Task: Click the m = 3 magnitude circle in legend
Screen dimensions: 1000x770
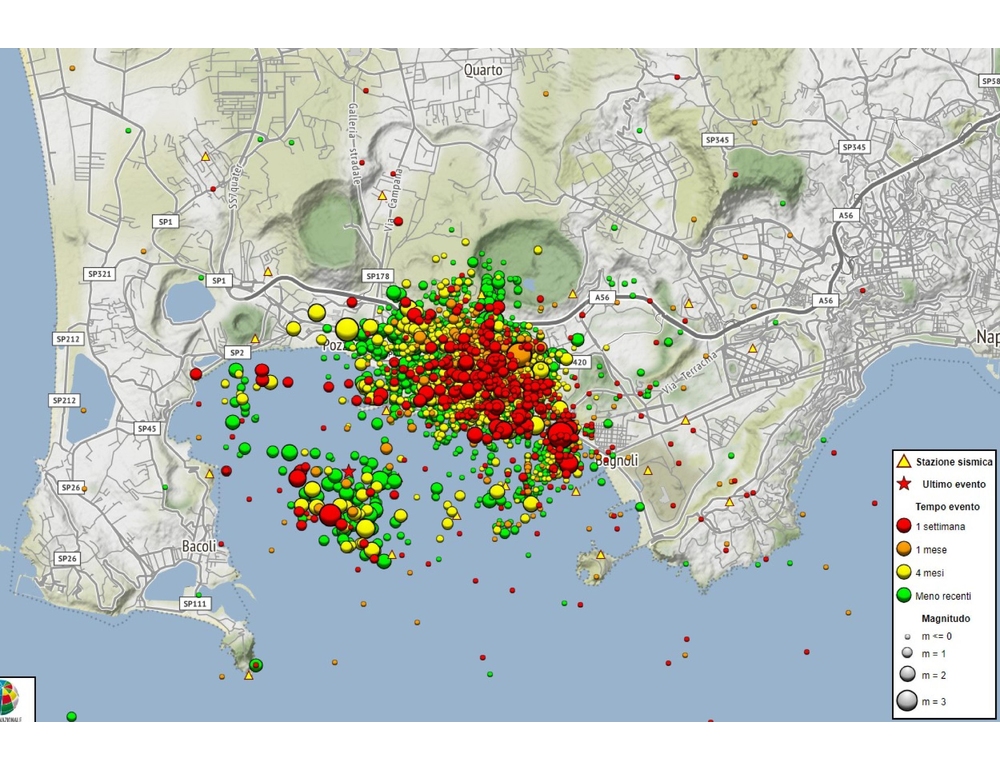Action: pos(907,702)
